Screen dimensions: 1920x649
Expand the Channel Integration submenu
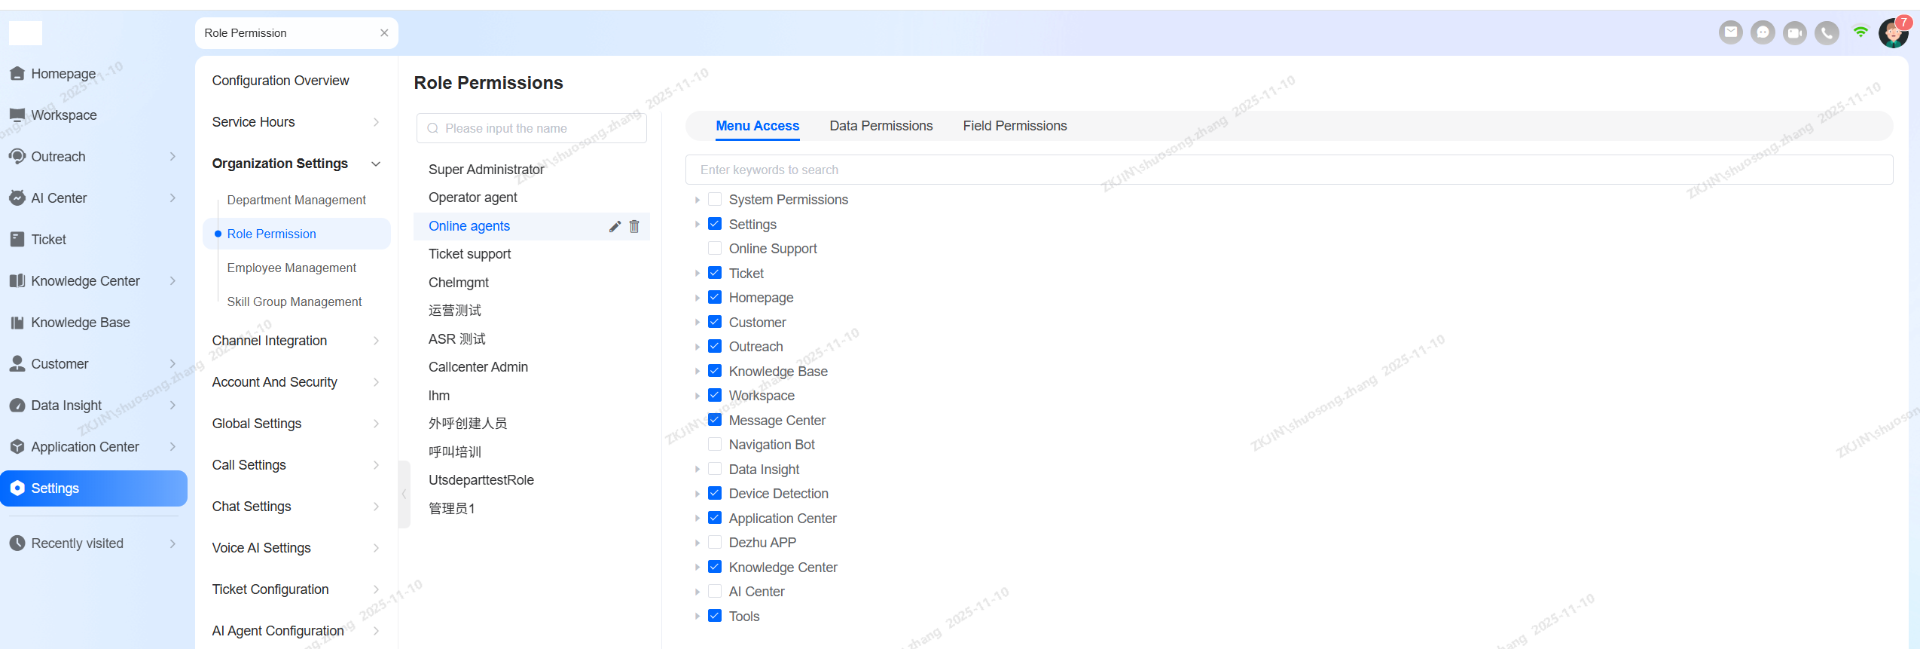(x=376, y=341)
